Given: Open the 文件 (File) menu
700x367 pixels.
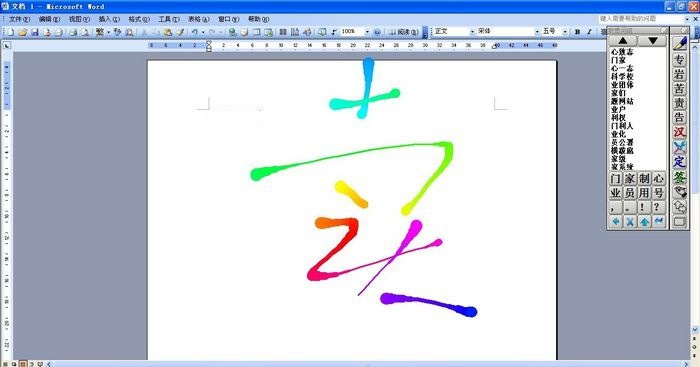Looking at the screenshot, I should pyautogui.click(x=19, y=19).
